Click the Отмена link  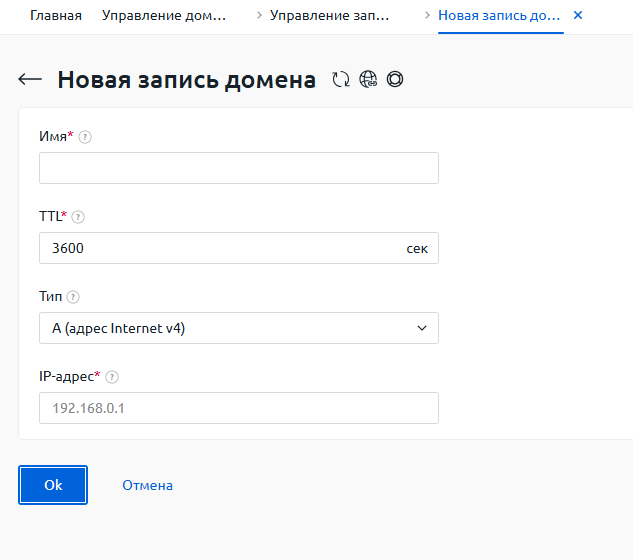[x=147, y=485]
